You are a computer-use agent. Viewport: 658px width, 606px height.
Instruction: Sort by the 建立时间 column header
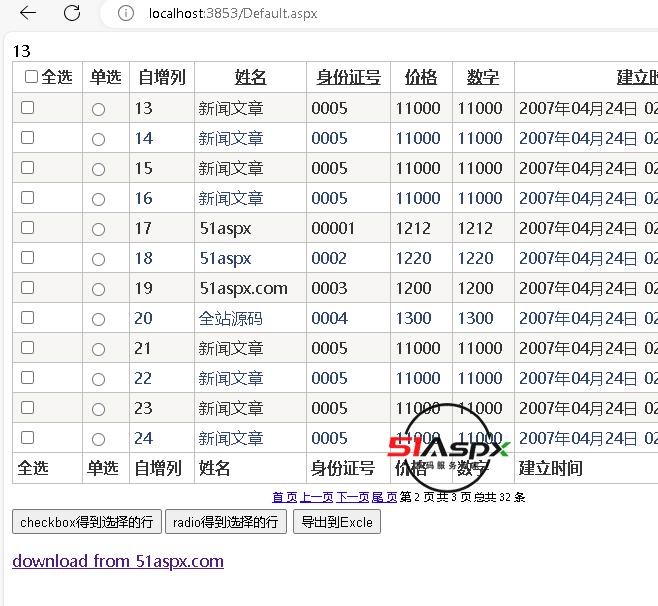(x=637, y=77)
